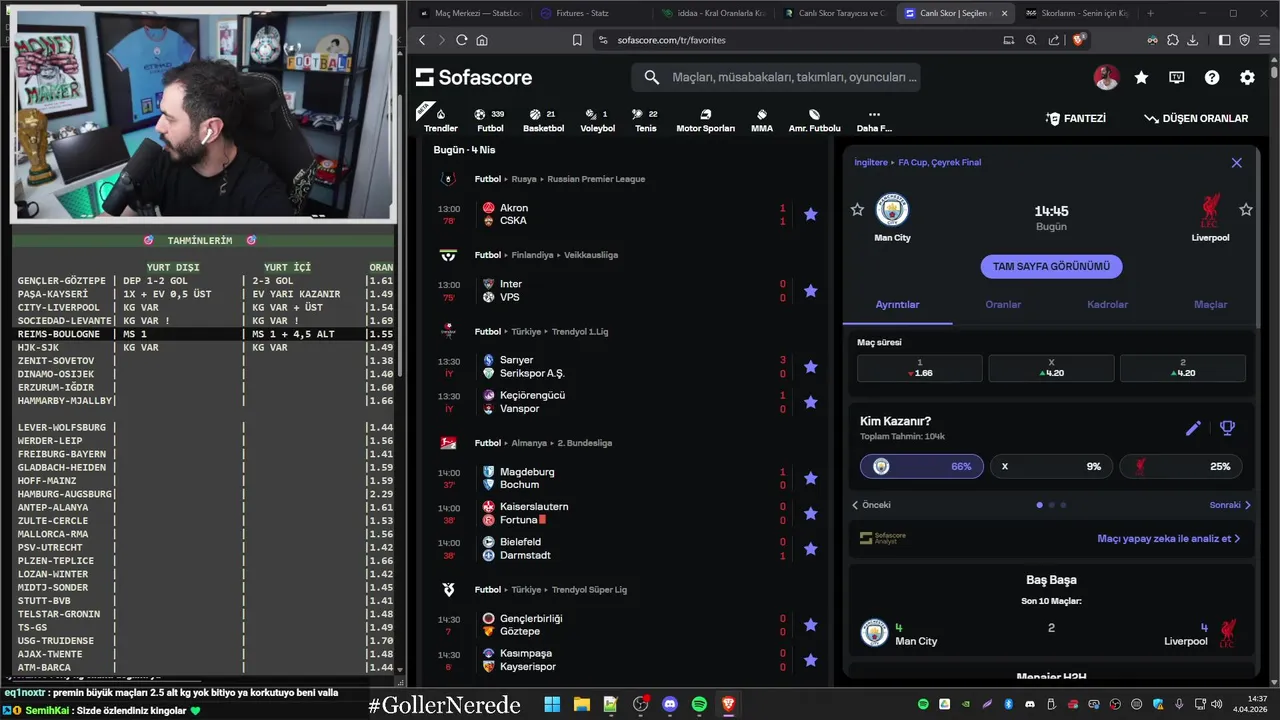Open the Windows Start menu
Screen dimensions: 1280x720
pos(552,705)
